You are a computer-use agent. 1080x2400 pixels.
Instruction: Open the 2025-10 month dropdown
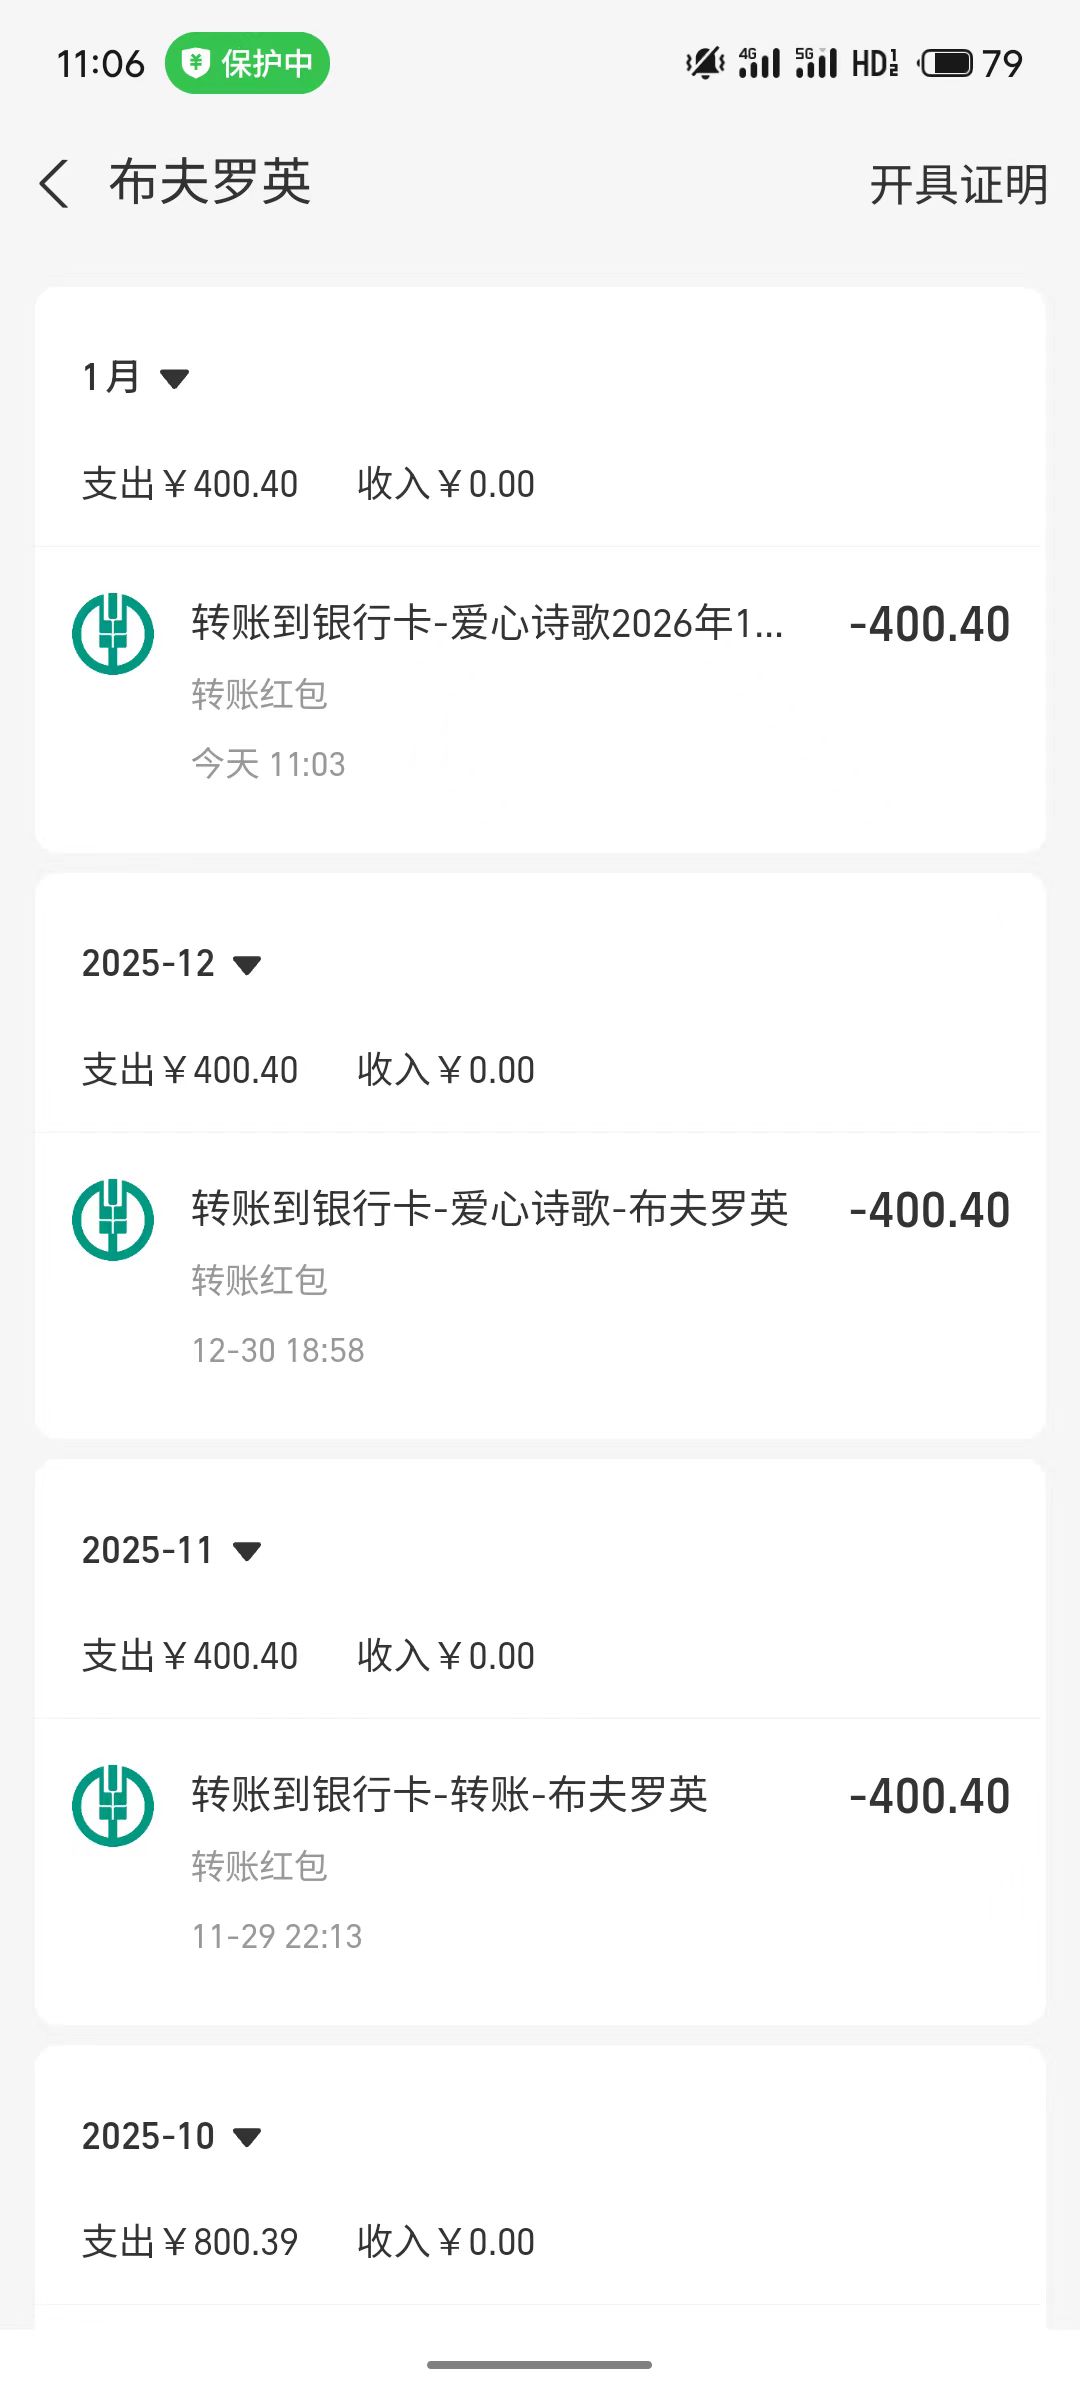[x=172, y=2136]
